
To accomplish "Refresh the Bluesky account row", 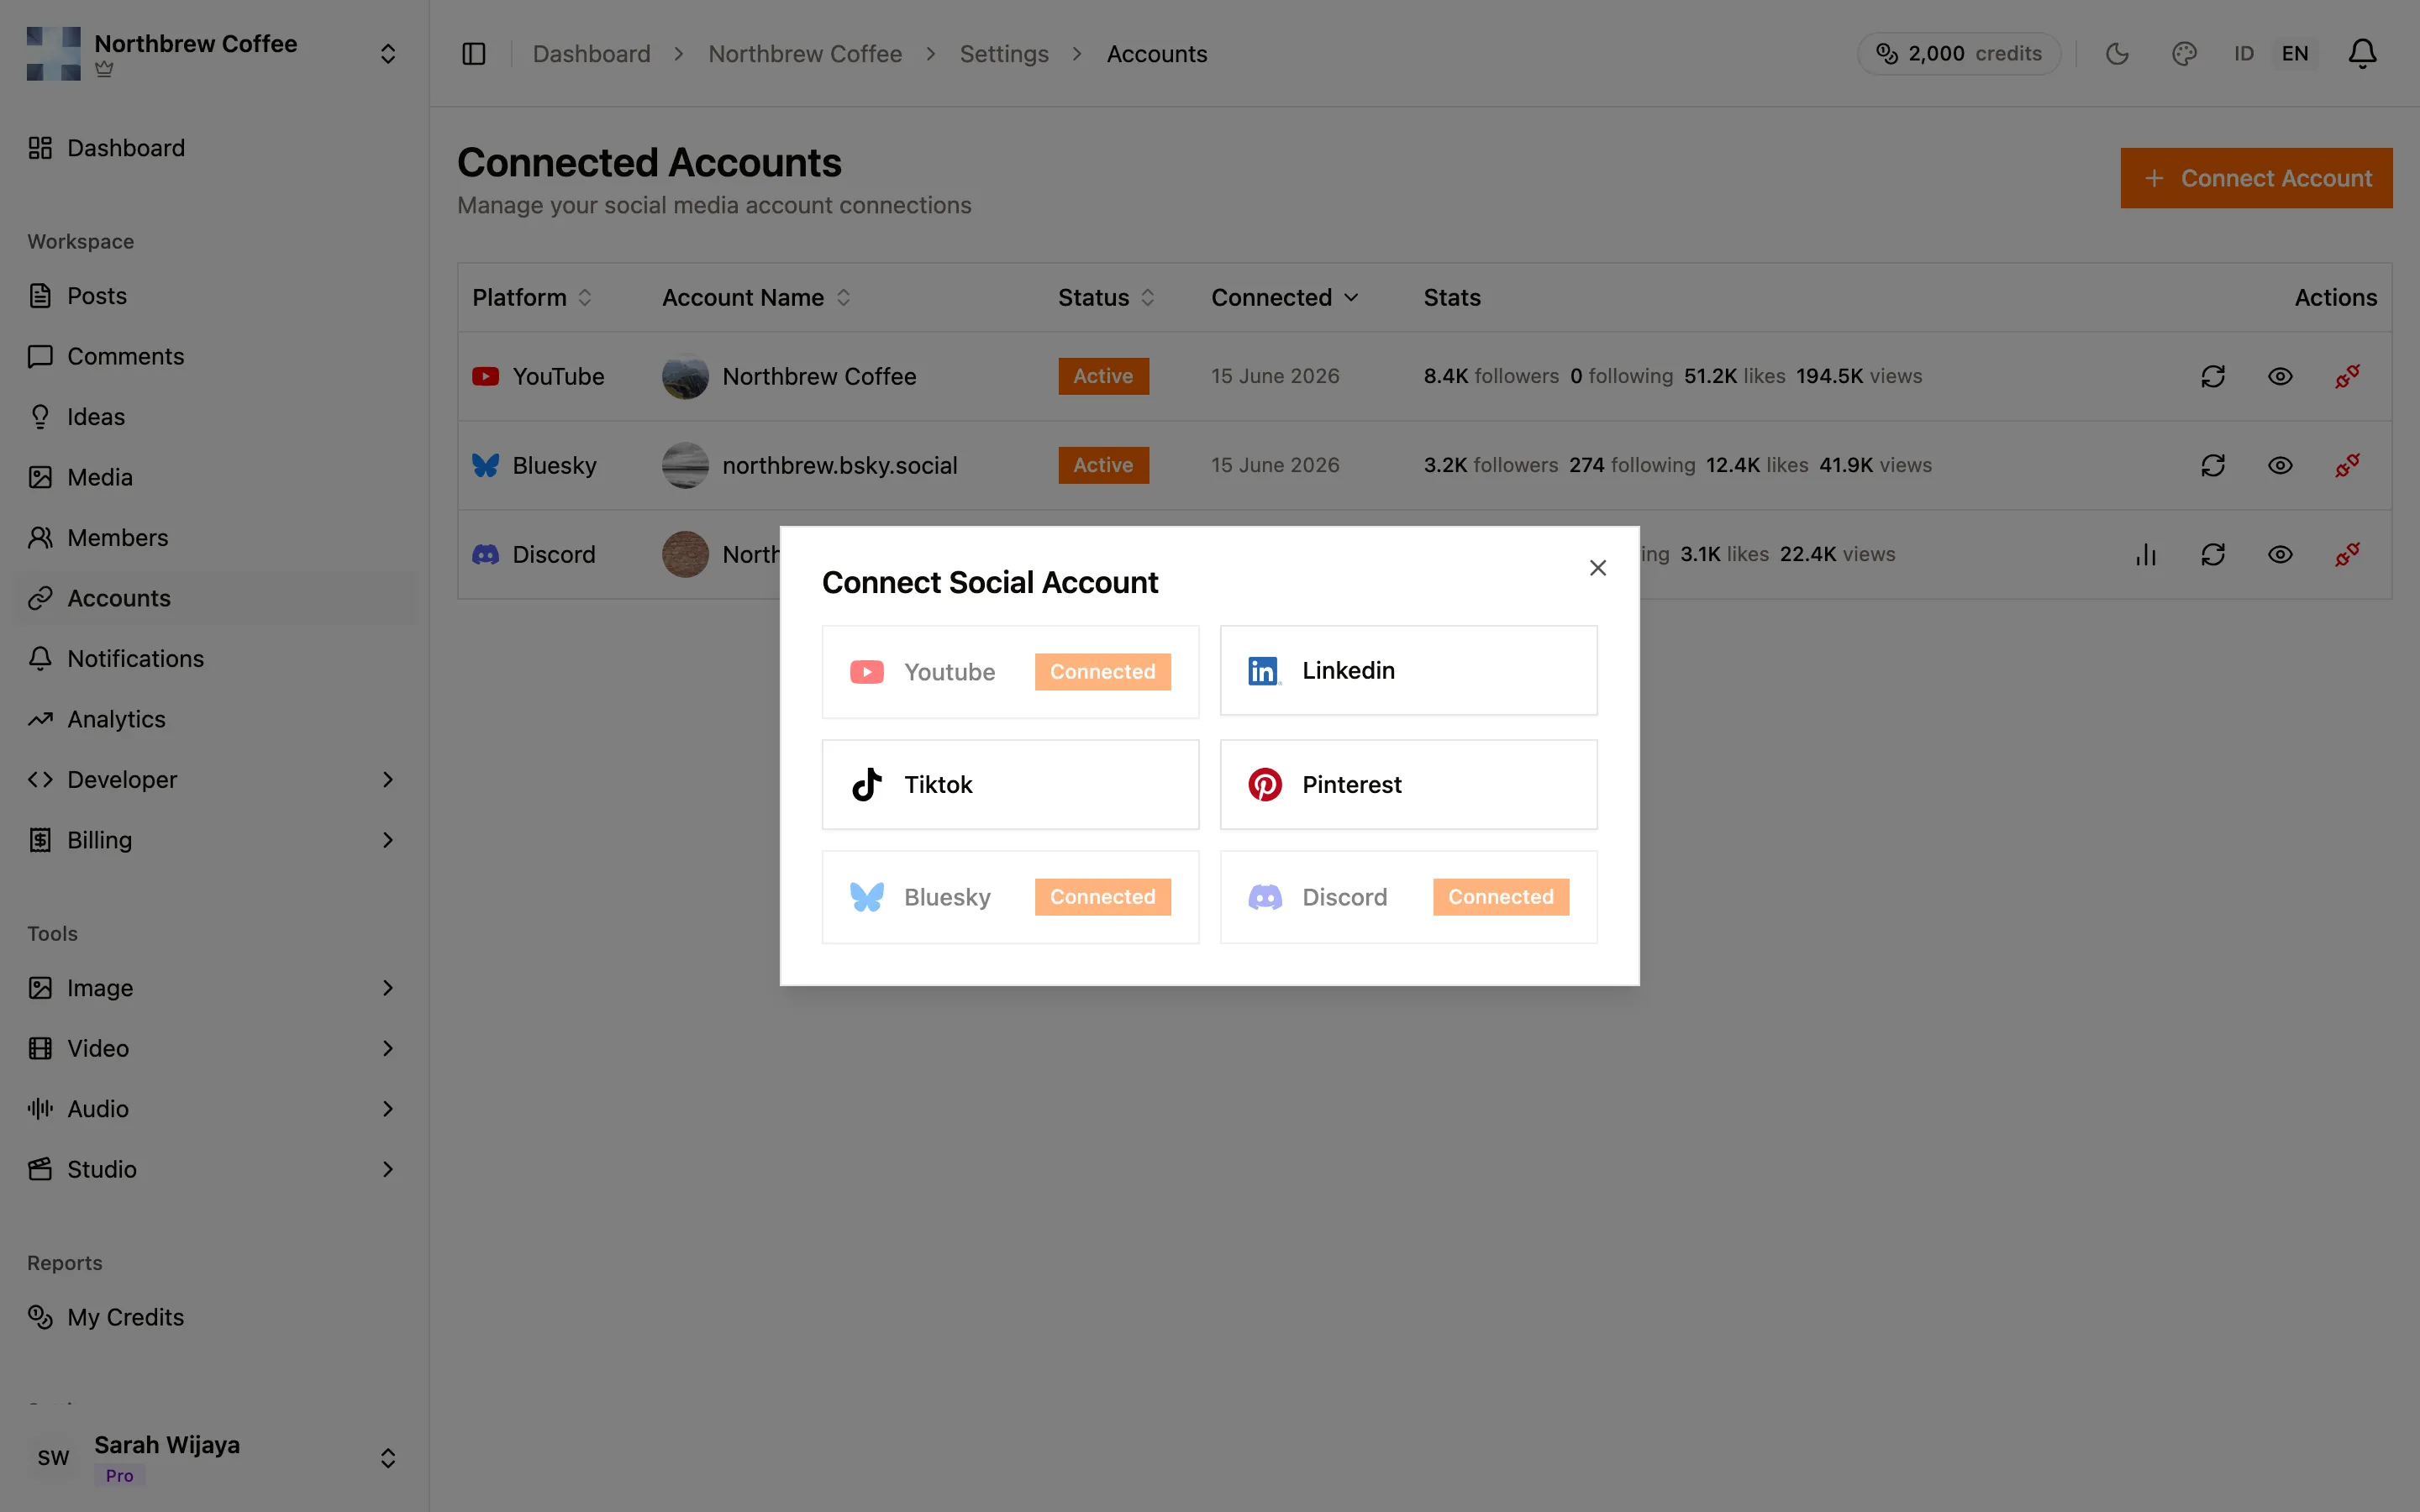I will click(2212, 465).
